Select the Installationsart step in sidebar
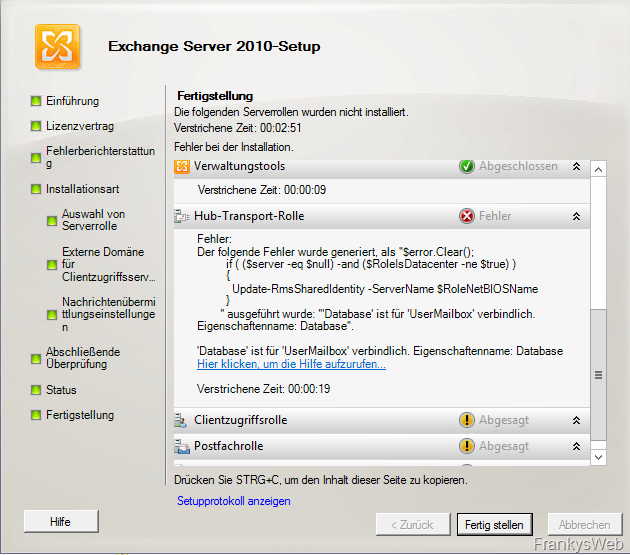This screenshot has height=555, width=630. tap(82, 188)
